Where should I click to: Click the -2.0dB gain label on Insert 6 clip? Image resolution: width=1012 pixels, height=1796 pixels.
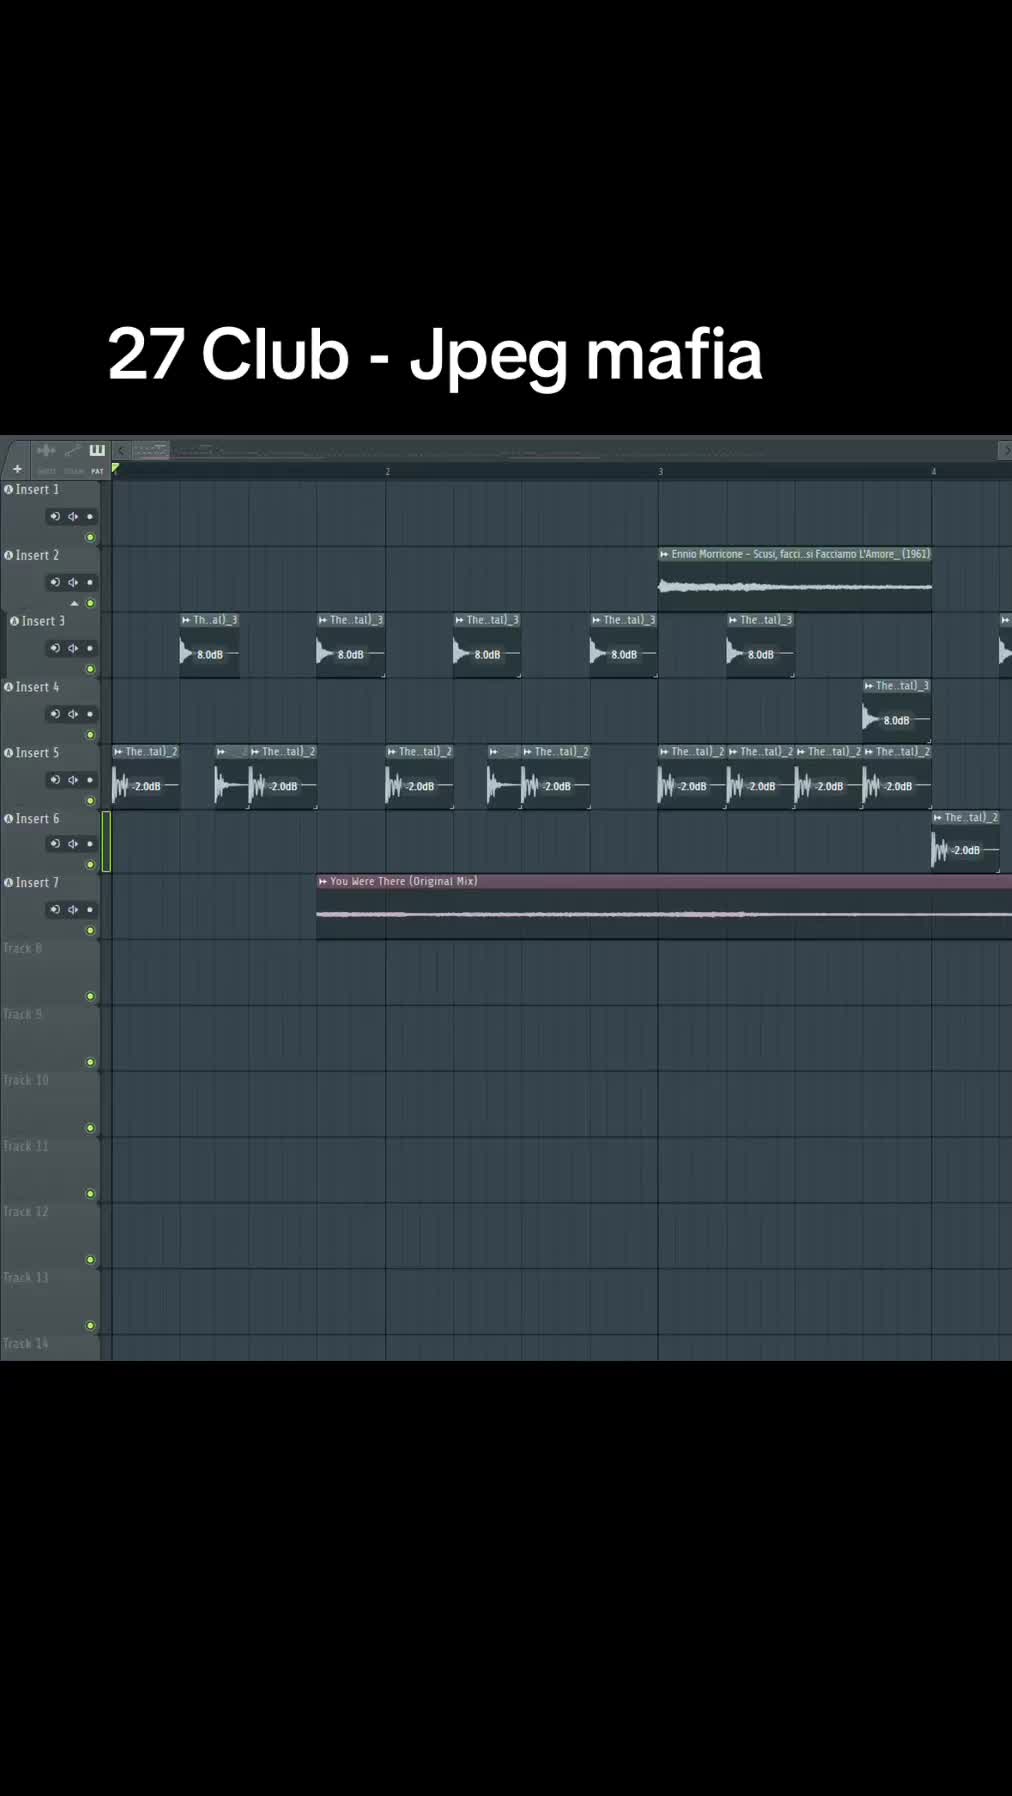tap(966, 850)
